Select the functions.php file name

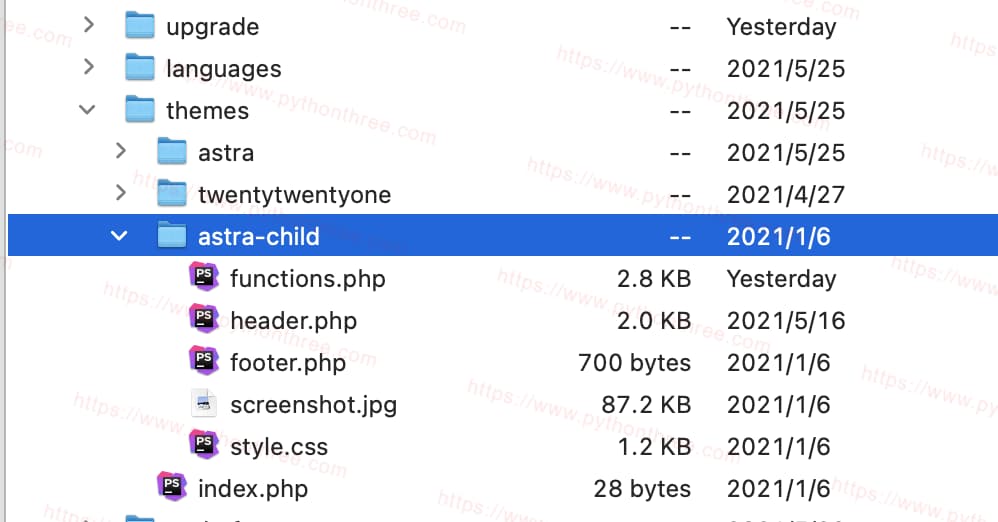pyautogui.click(x=307, y=279)
